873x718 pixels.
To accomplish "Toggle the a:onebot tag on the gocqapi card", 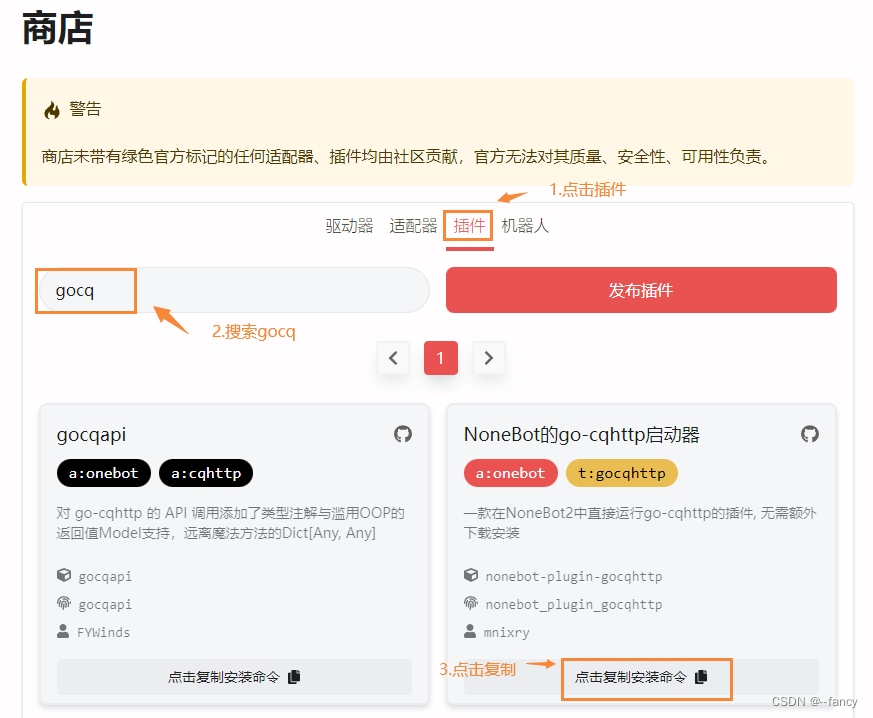I will (x=103, y=473).
